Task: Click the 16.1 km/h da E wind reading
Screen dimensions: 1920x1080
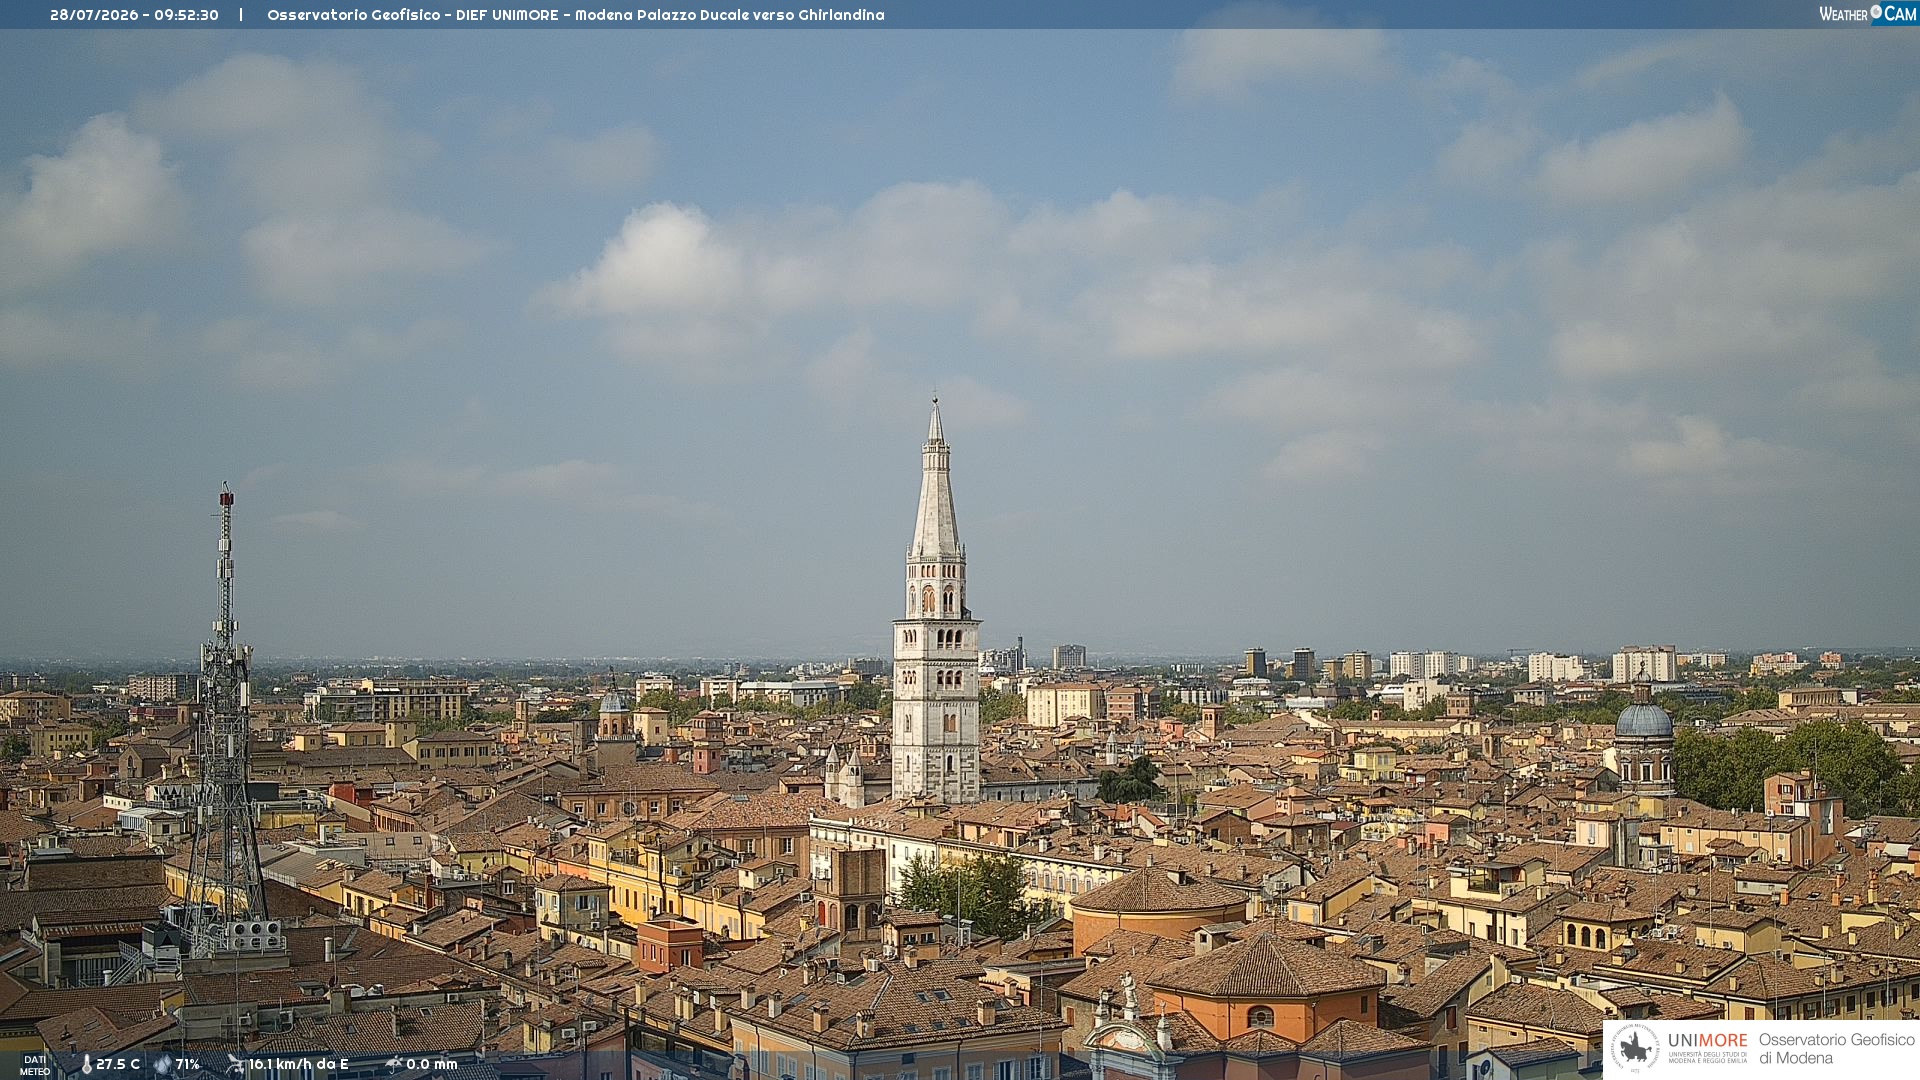Action: [x=298, y=1064]
